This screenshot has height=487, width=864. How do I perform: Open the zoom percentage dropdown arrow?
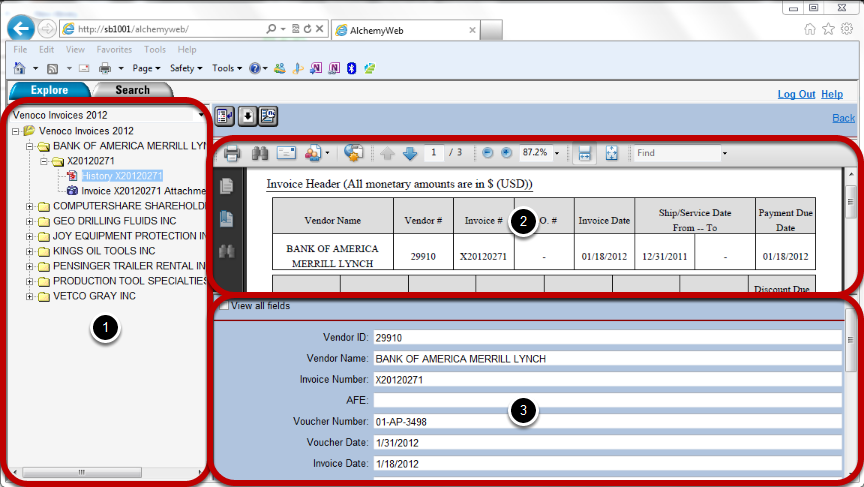[557, 153]
